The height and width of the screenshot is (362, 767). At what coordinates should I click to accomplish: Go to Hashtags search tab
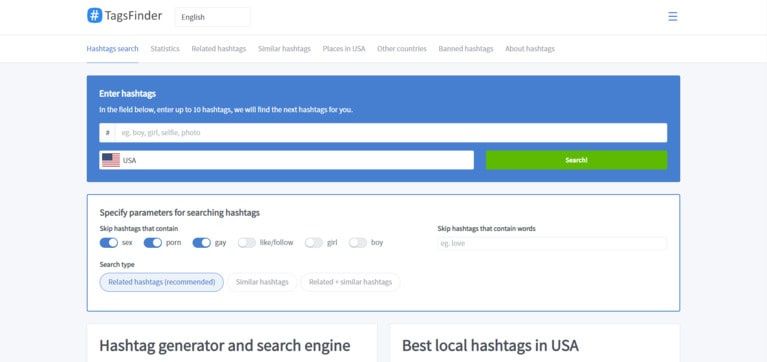point(113,48)
